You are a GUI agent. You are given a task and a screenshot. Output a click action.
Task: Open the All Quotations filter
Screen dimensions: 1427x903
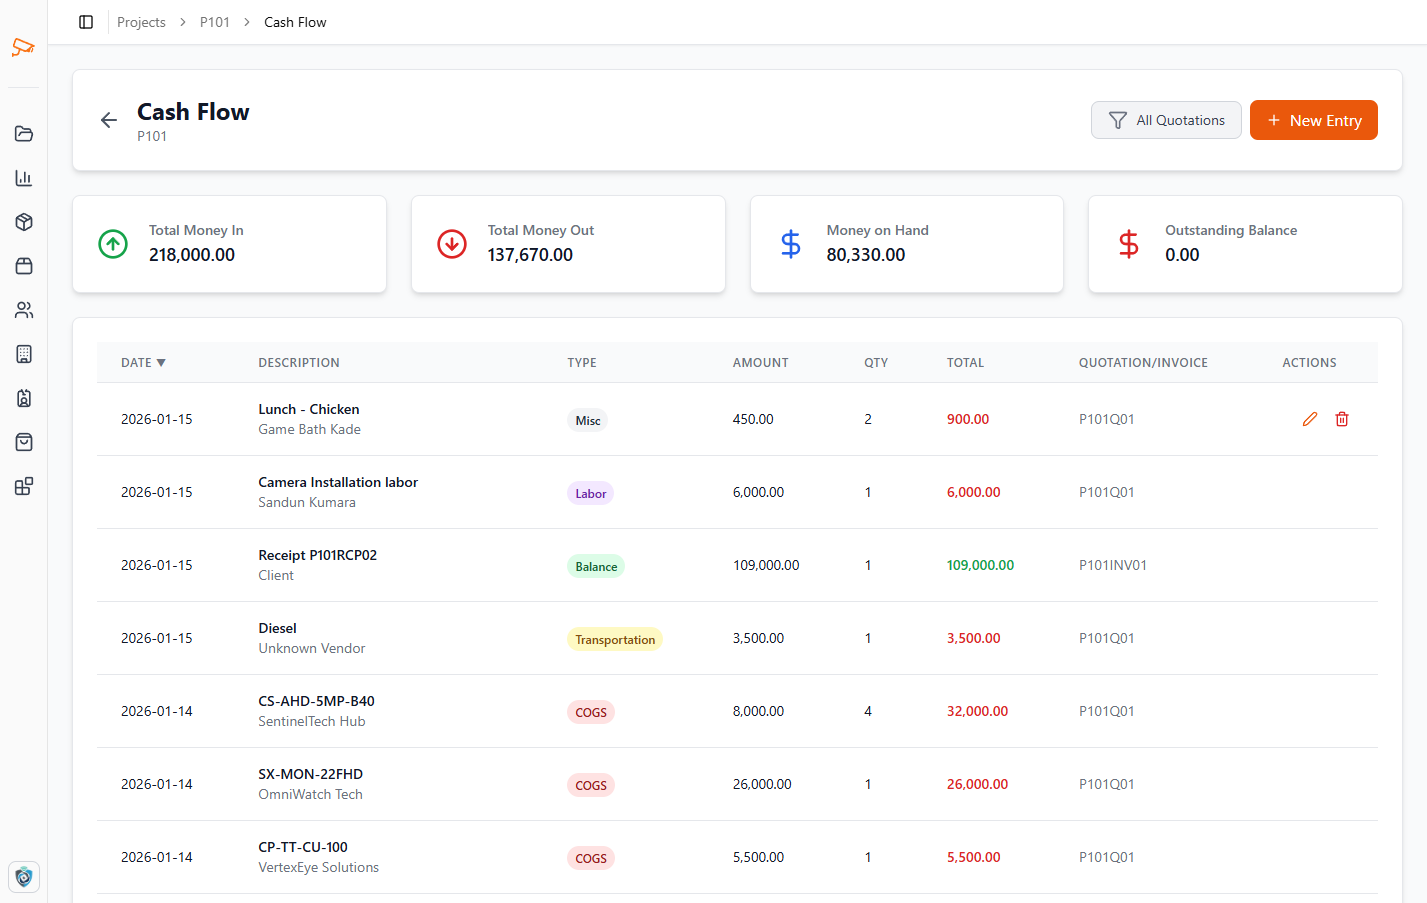point(1166,120)
